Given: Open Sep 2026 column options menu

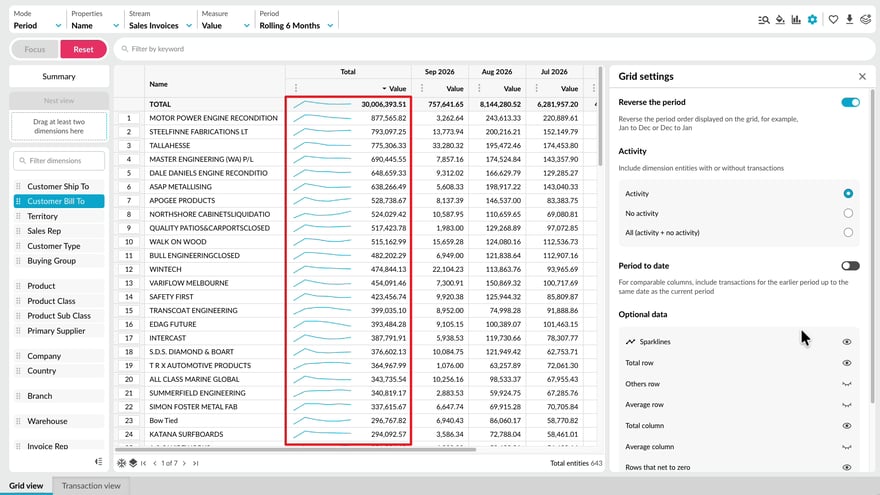Looking at the screenshot, I should 421,88.
